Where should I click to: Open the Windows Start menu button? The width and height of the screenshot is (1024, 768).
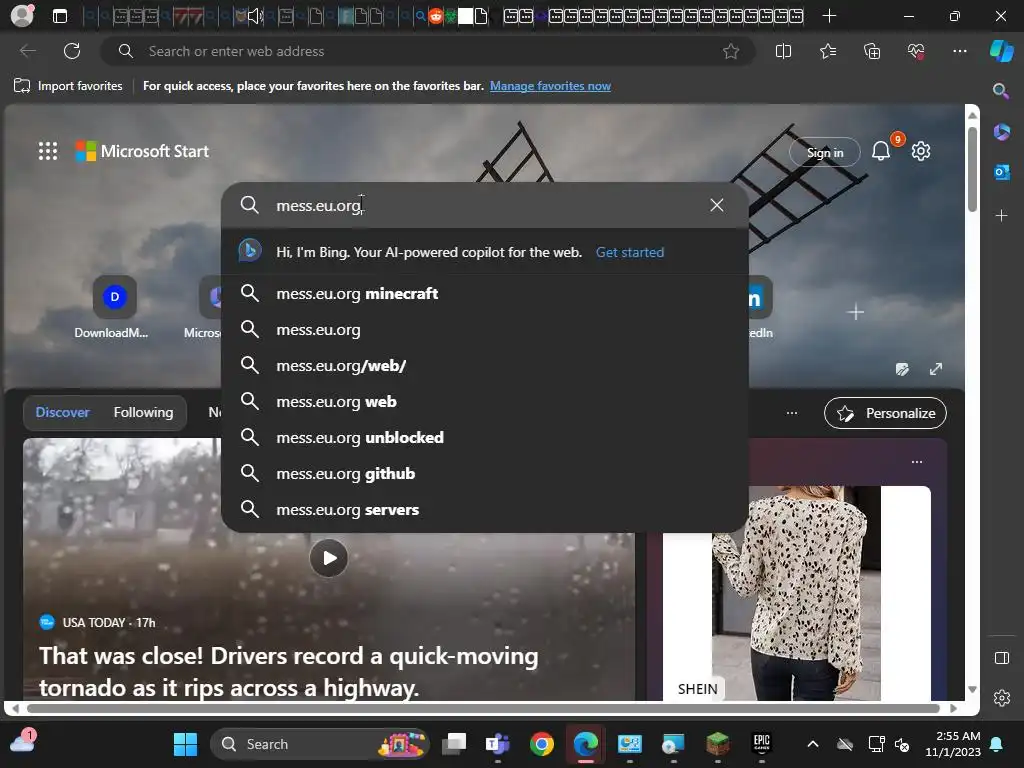[x=185, y=744]
